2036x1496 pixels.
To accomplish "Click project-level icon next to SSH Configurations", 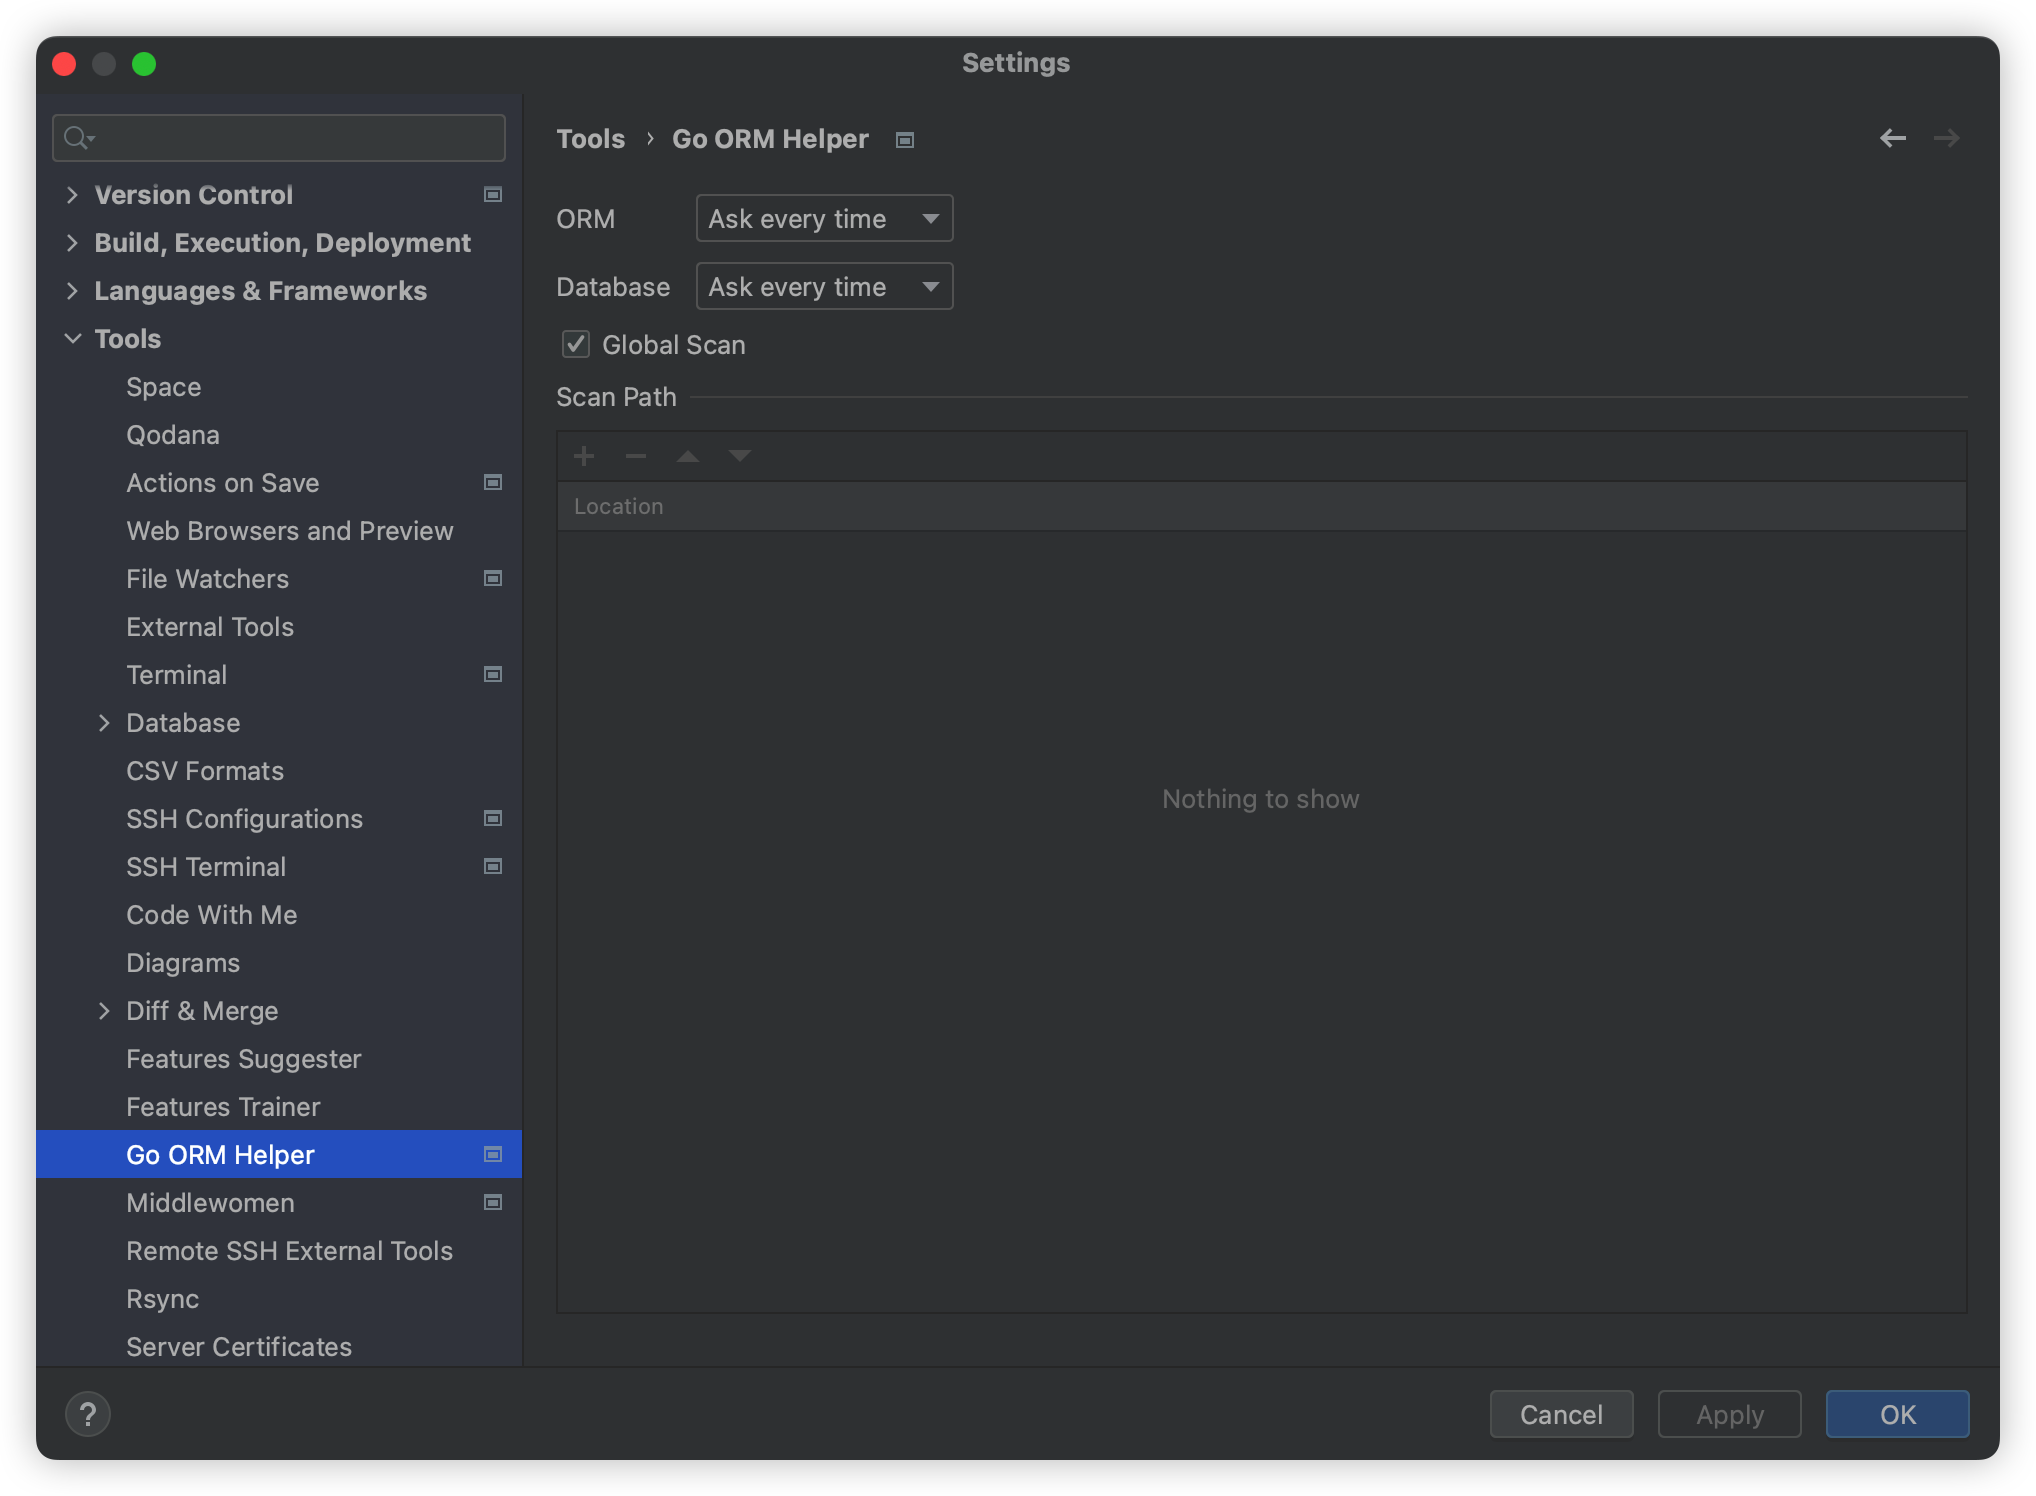I will [493, 818].
